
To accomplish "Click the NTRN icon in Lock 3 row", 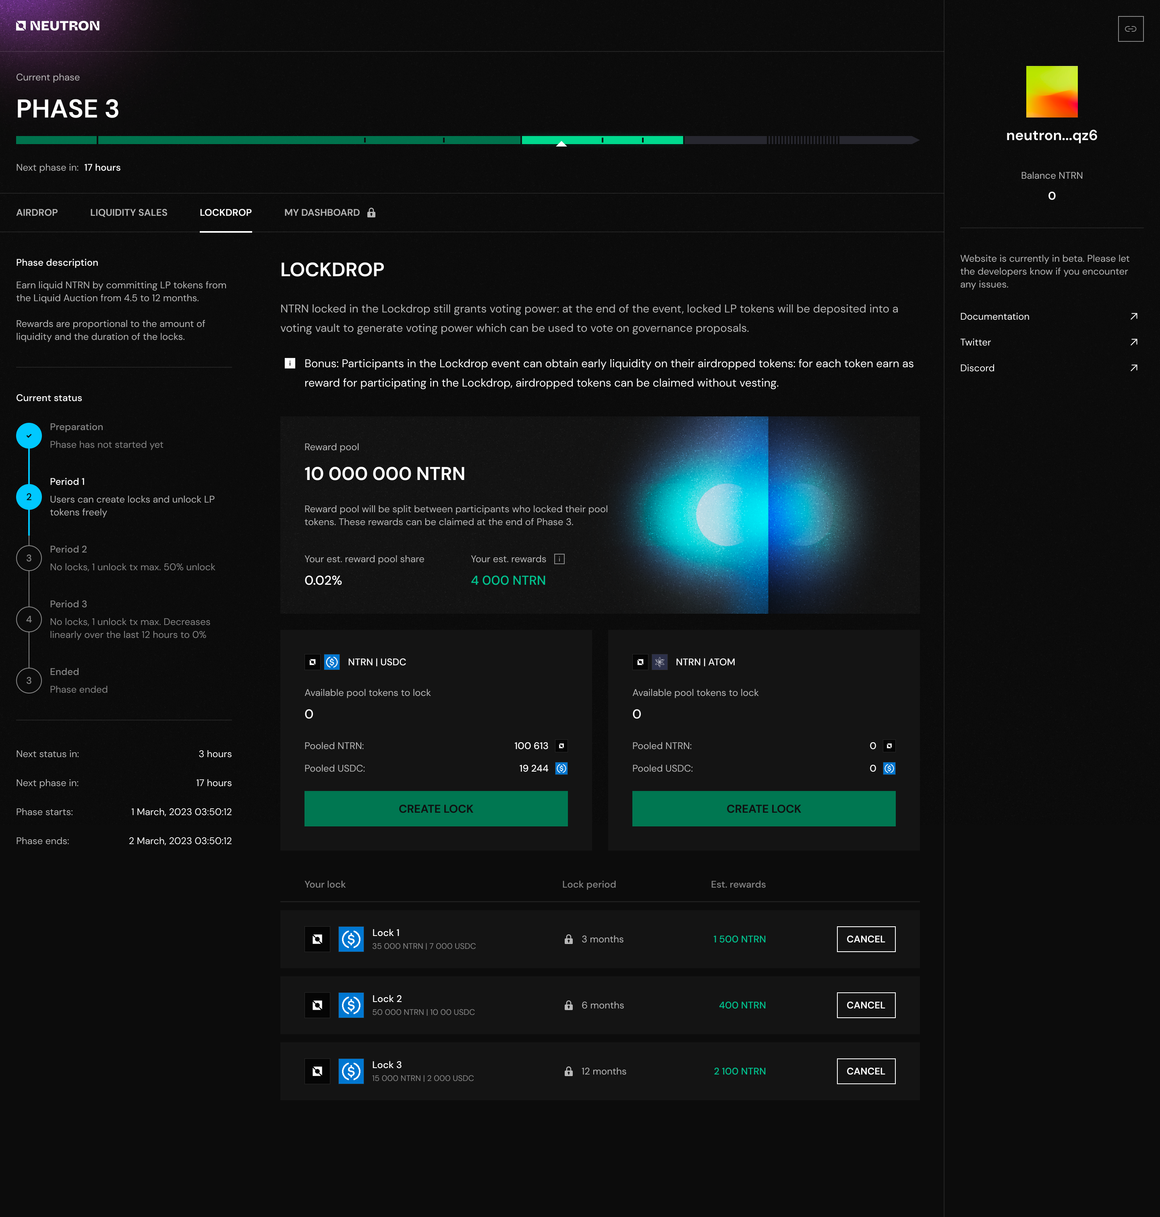I will click(x=317, y=1071).
